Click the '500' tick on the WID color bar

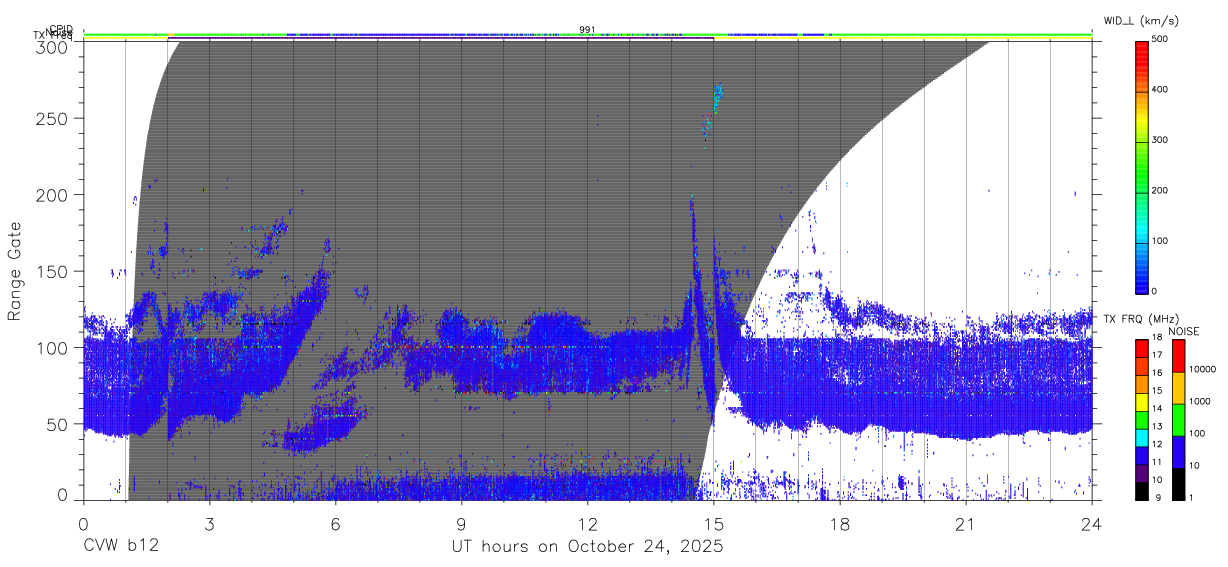click(x=1160, y=39)
